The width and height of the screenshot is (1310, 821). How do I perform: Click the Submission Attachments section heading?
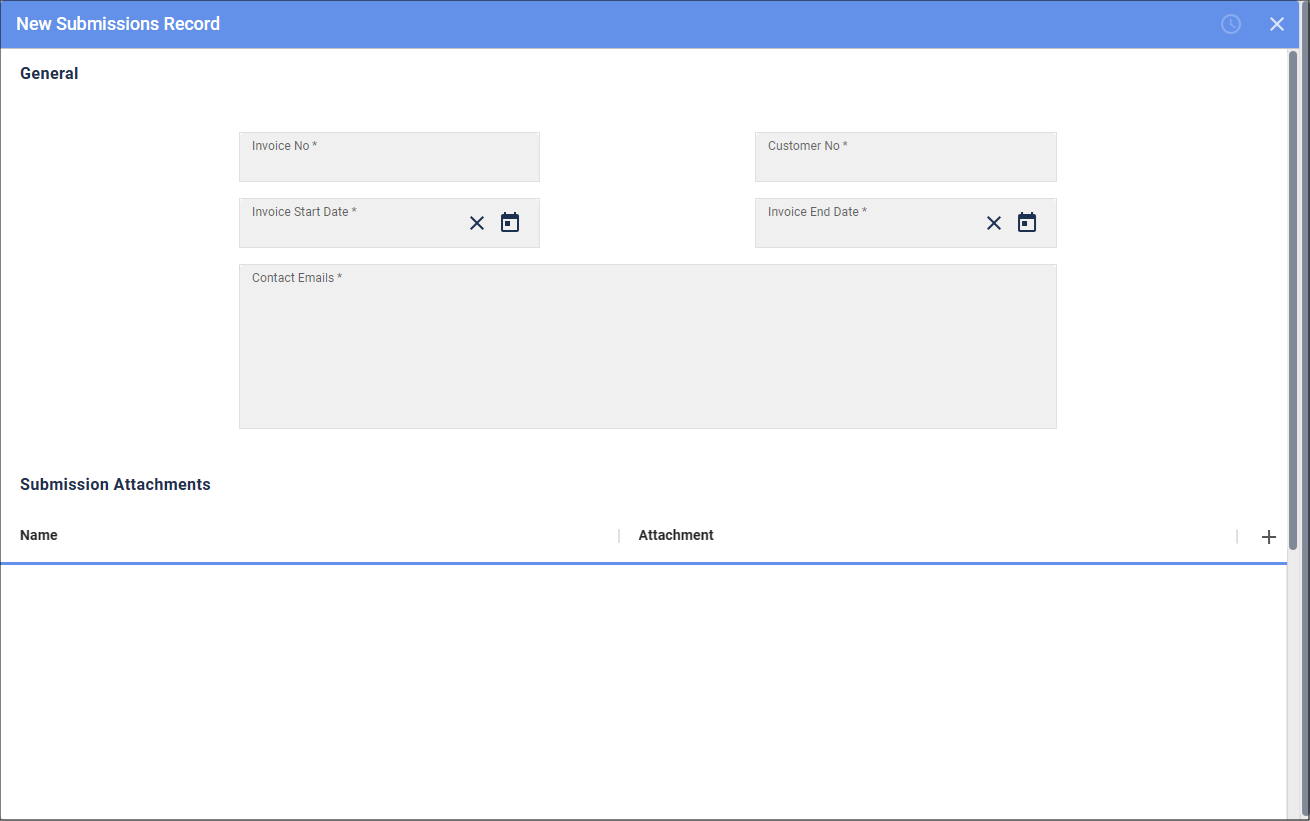(x=115, y=484)
